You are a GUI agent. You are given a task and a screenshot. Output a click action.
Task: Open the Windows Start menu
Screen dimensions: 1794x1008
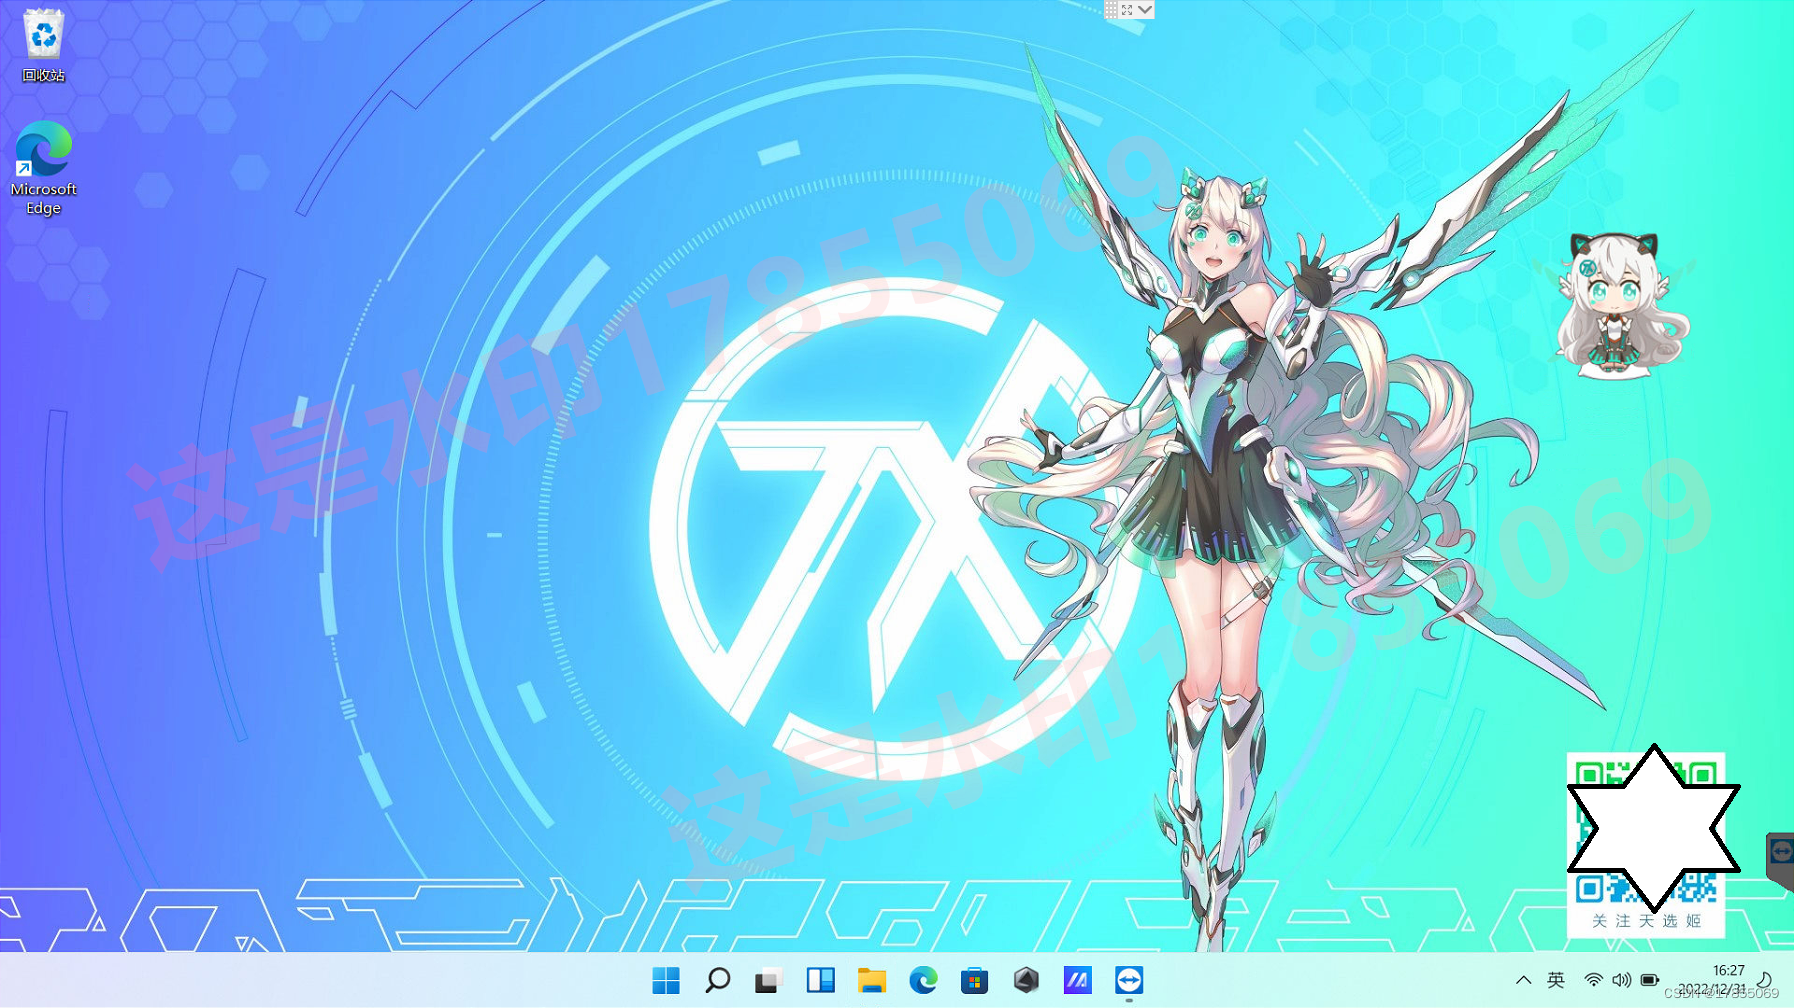pyautogui.click(x=666, y=980)
